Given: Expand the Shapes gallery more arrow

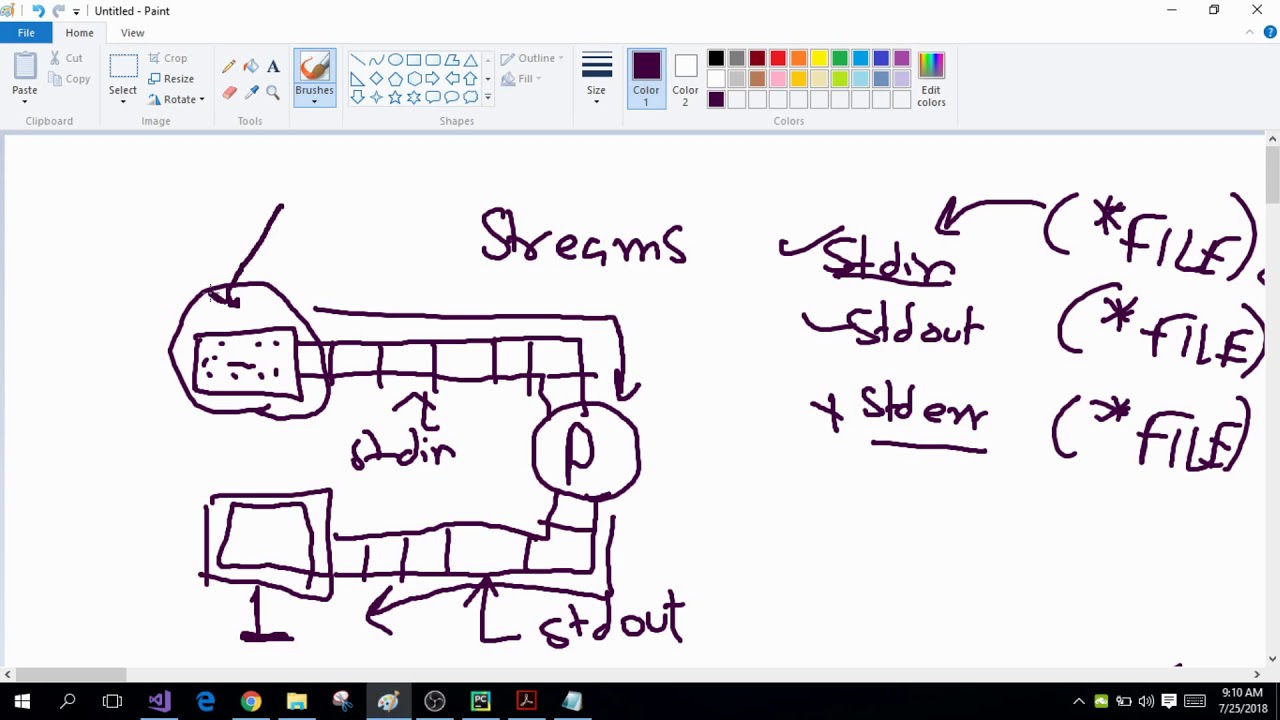Looking at the screenshot, I should click(488, 97).
